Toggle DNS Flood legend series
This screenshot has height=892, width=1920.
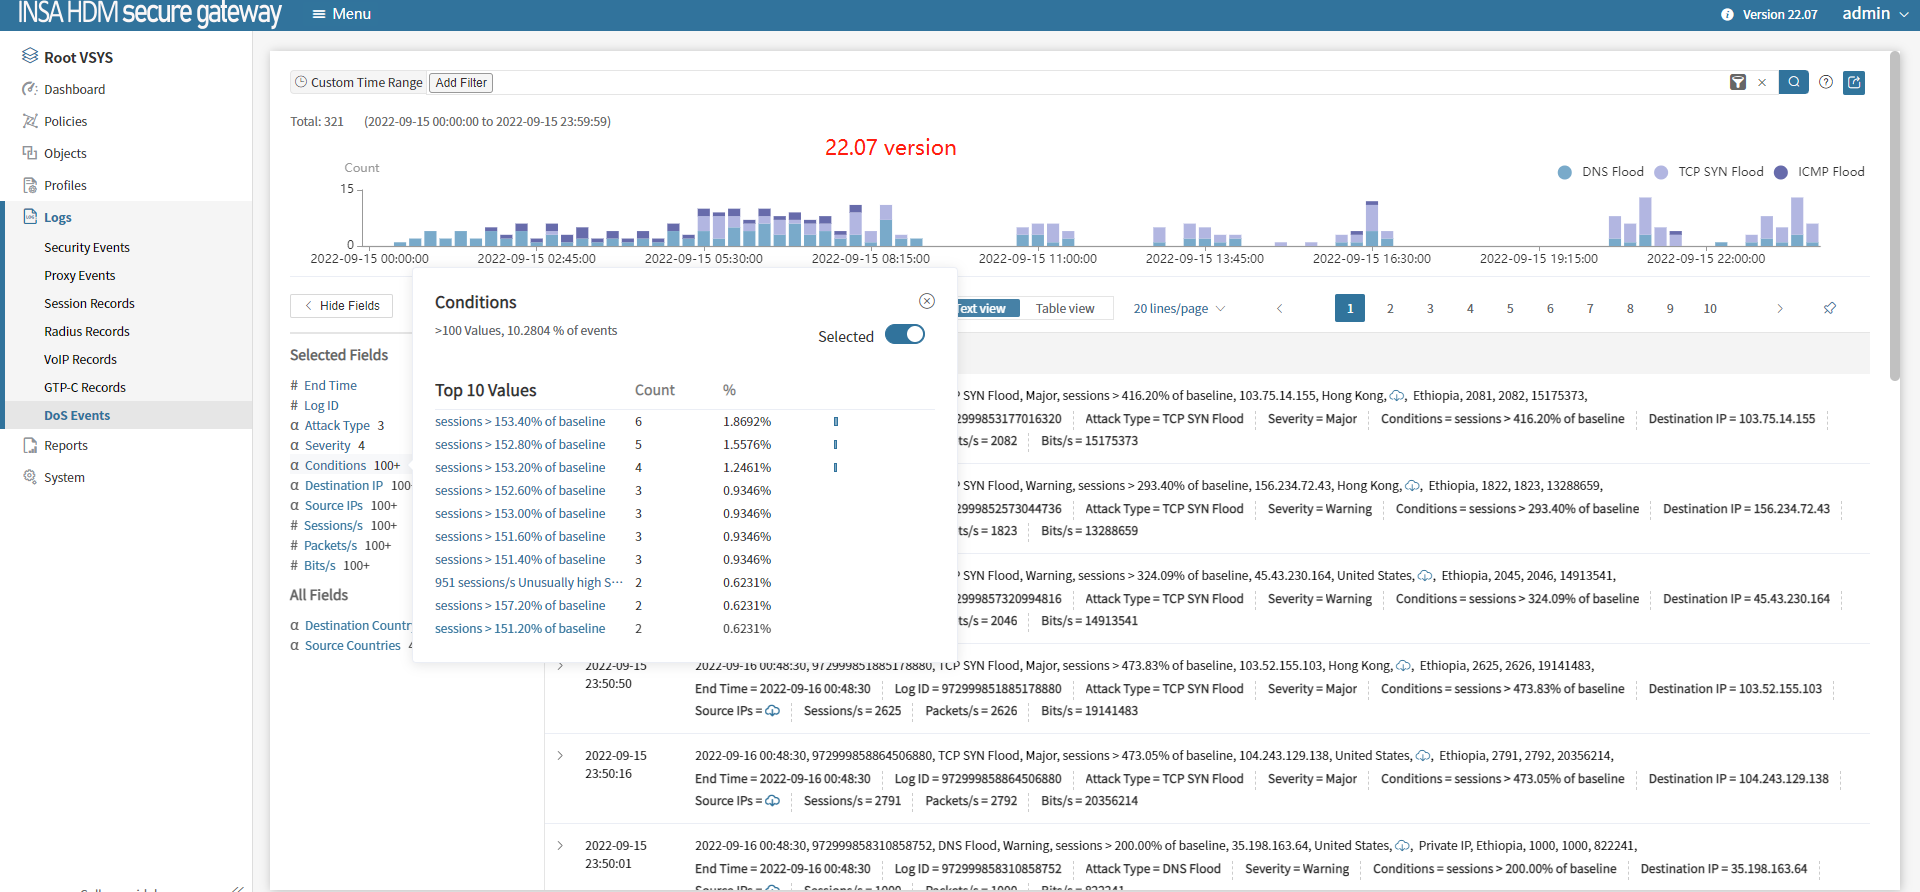[1601, 172]
